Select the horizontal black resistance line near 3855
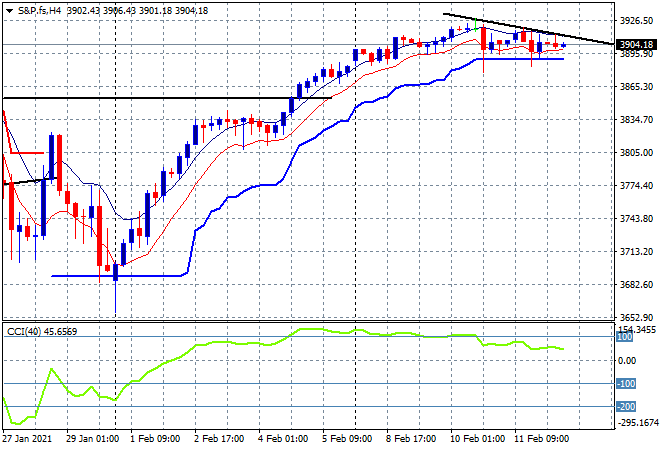The image size is (660, 450). pyautogui.click(x=168, y=98)
